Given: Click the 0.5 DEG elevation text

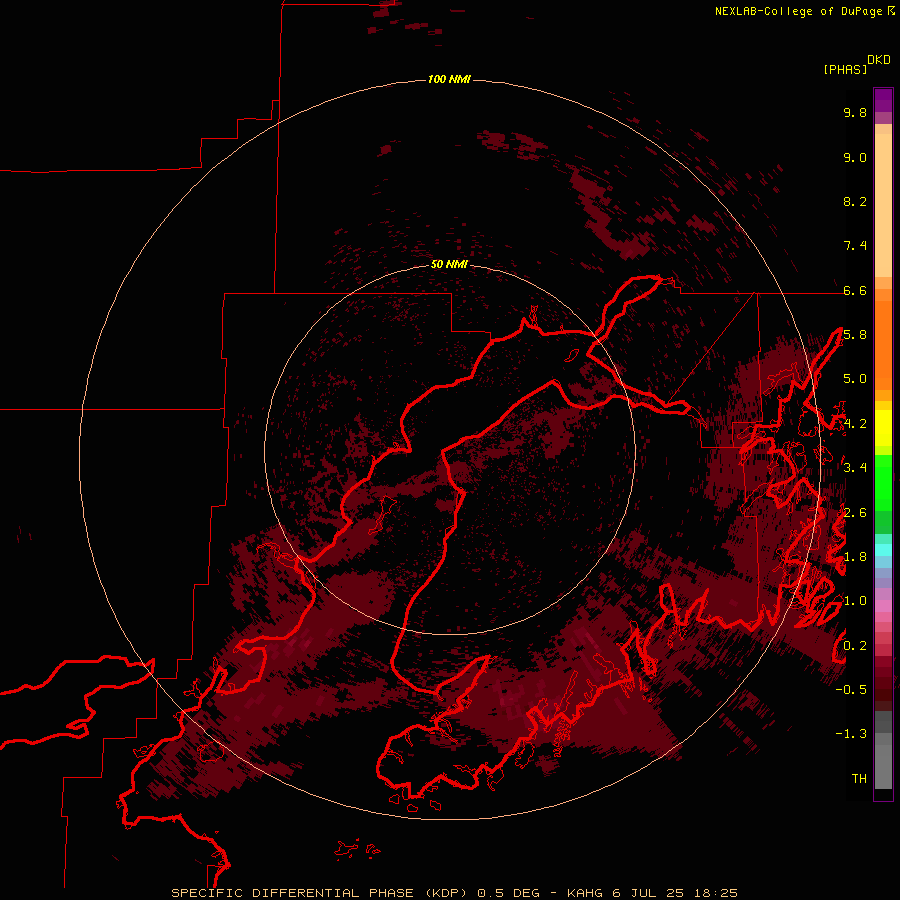Looking at the screenshot, I should [509, 893].
